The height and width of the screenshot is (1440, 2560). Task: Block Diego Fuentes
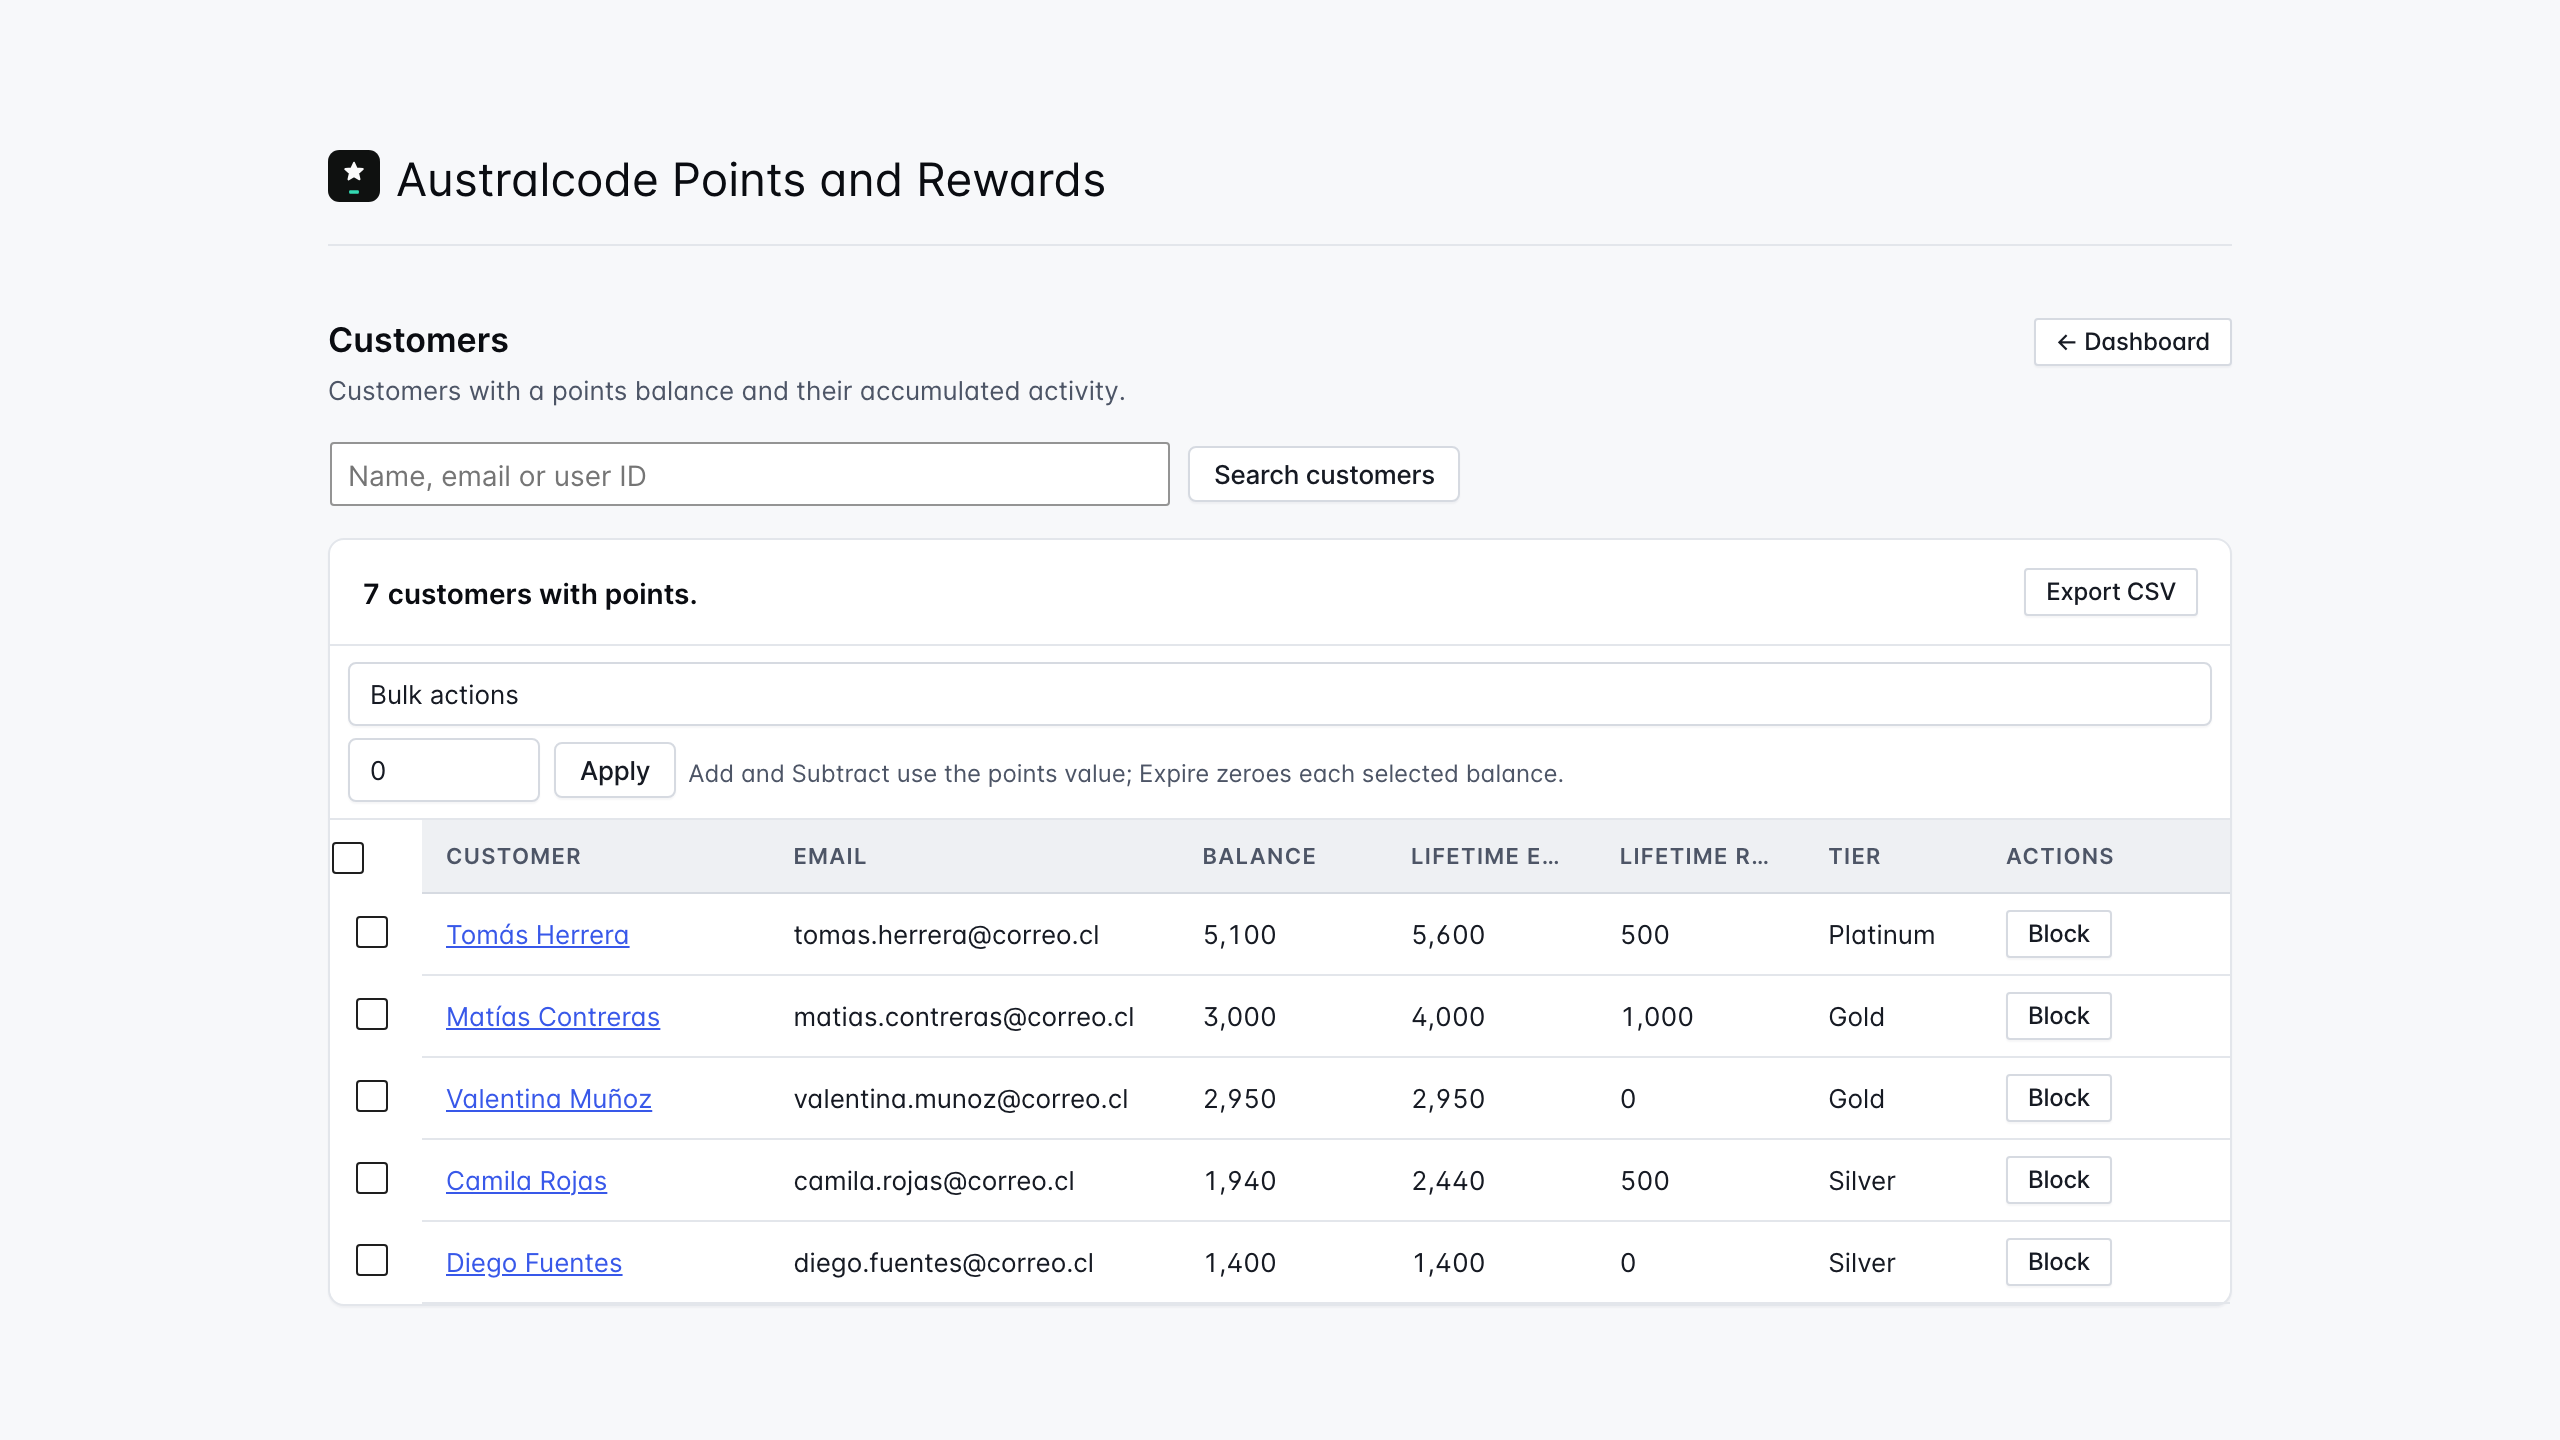click(2058, 1262)
